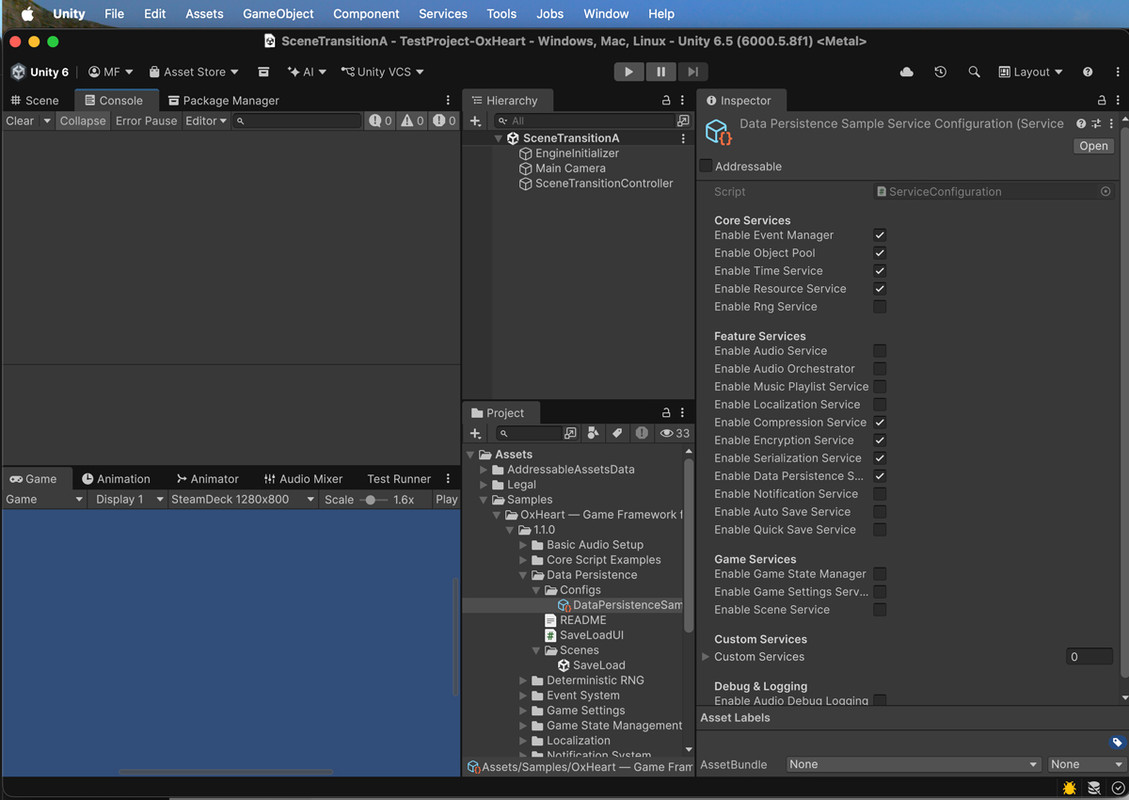Open the SteamDeck 1280x800 resolution dropdown

243,499
